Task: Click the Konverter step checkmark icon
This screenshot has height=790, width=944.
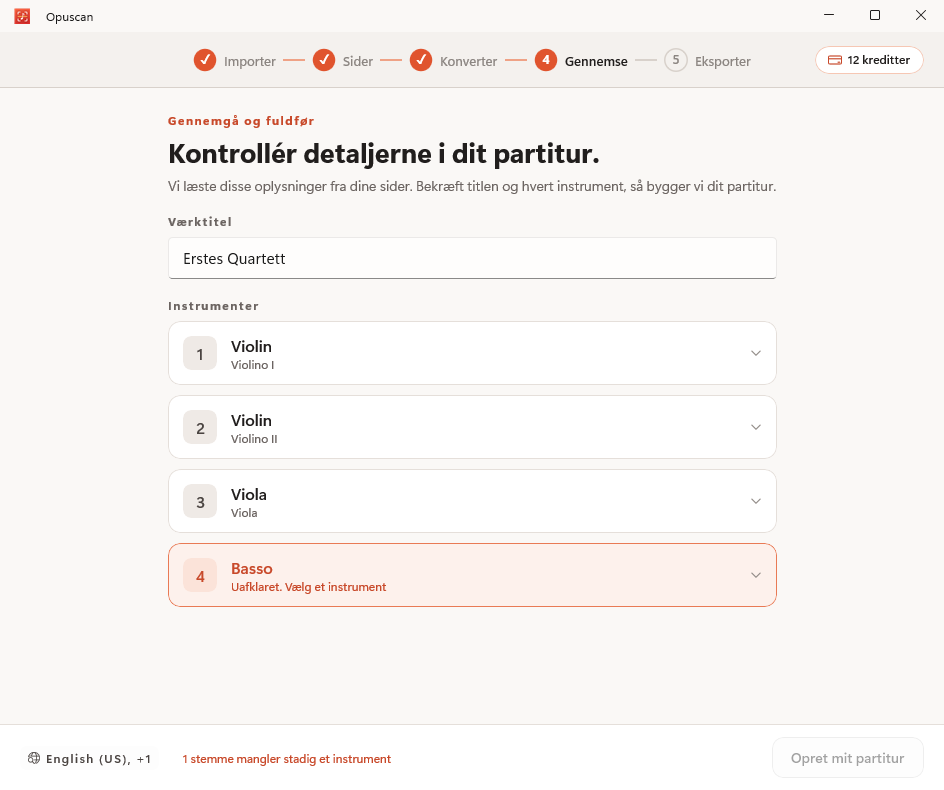Action: 421,60
